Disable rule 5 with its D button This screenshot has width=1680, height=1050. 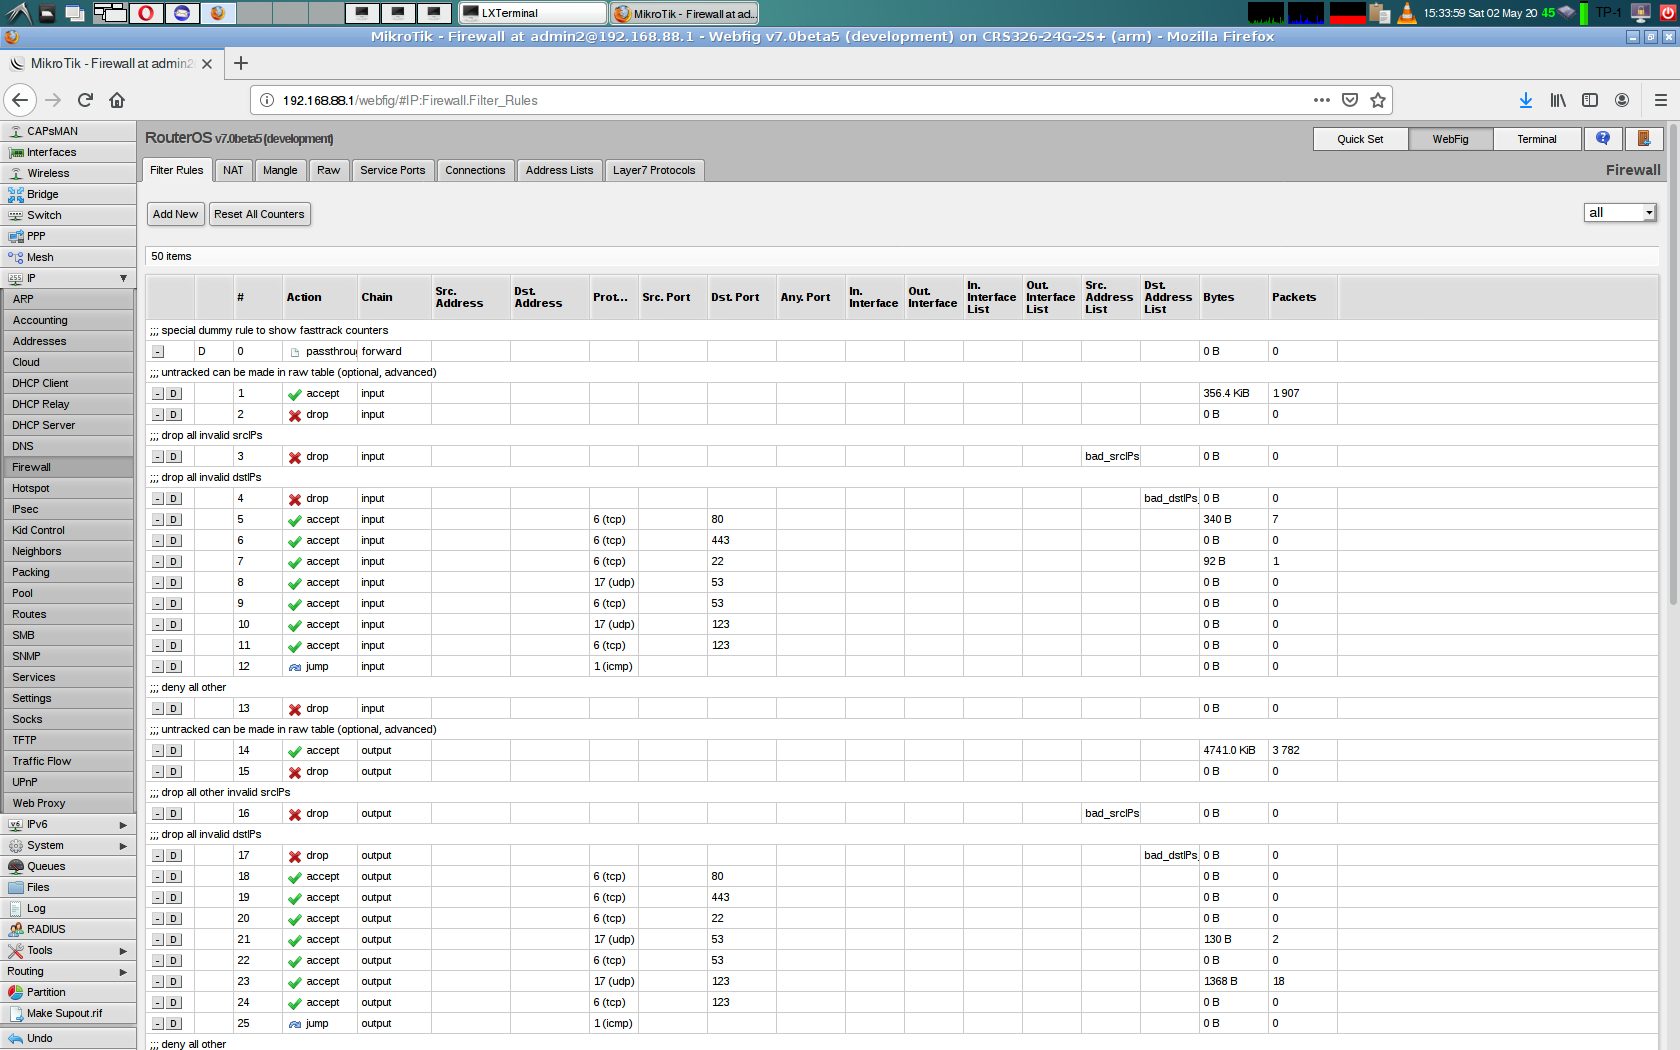(174, 520)
